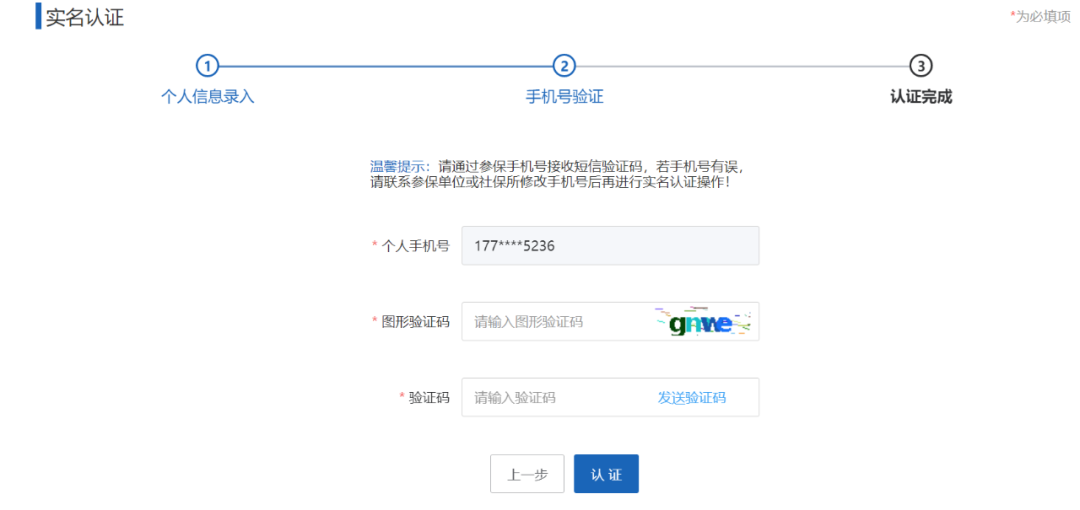Click the 个人手机号 field showing 177****5236
This screenshot has height=510, width=1080.
[x=610, y=245]
